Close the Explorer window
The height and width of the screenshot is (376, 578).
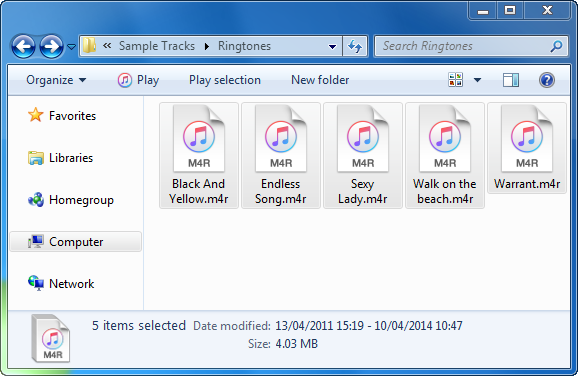[547, 11]
